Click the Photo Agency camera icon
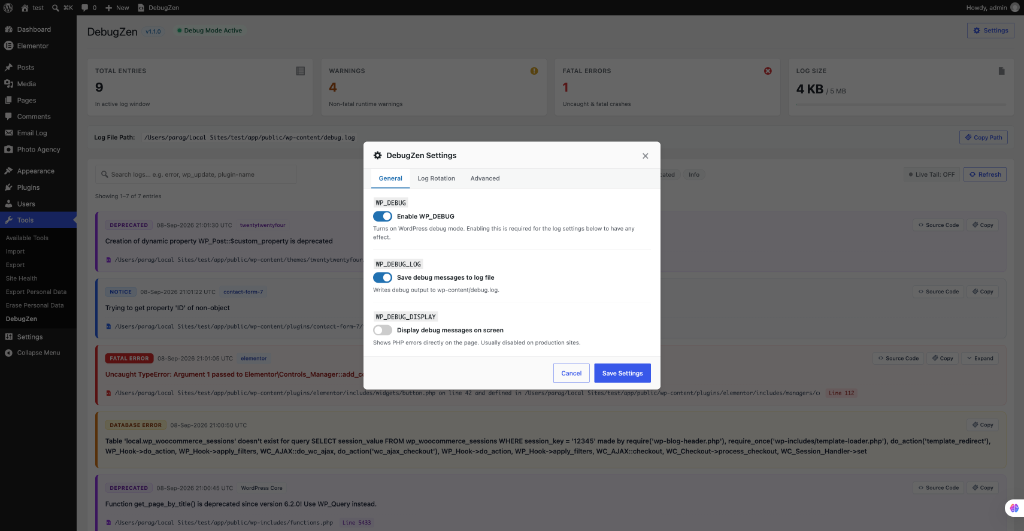The width and height of the screenshot is (1024, 531). [8, 149]
